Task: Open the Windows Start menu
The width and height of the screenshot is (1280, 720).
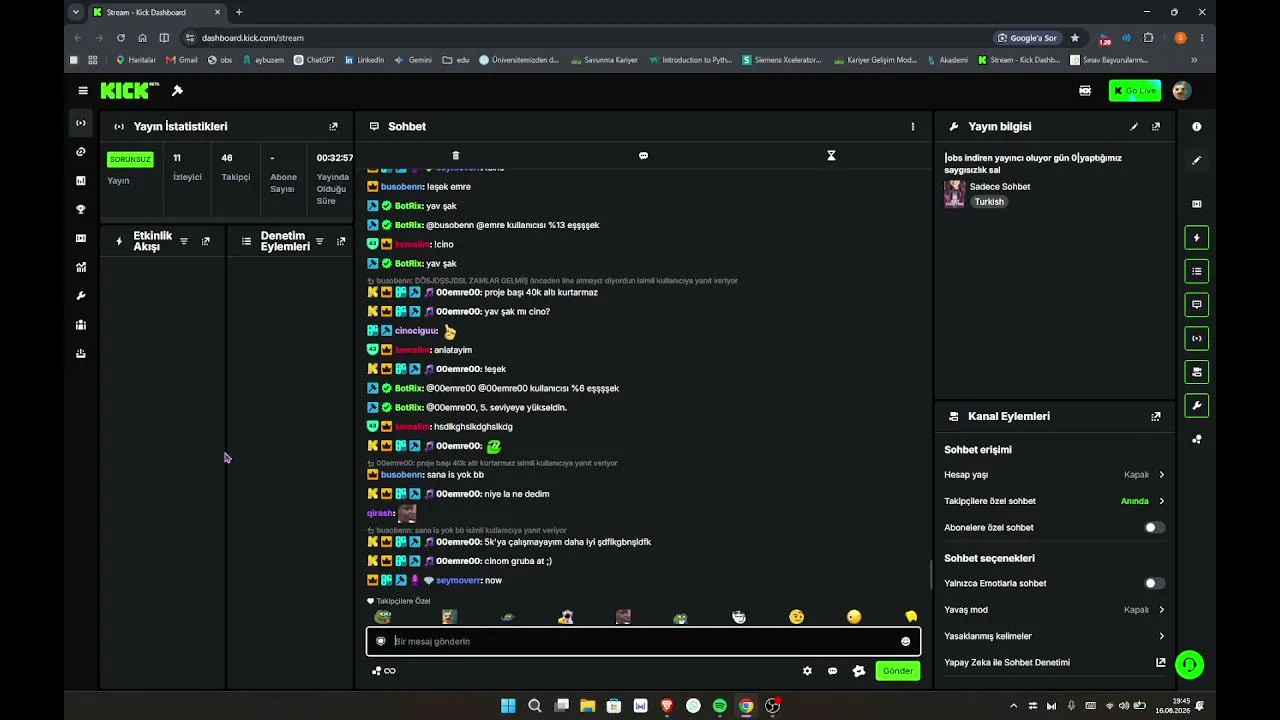Action: pyautogui.click(x=508, y=706)
